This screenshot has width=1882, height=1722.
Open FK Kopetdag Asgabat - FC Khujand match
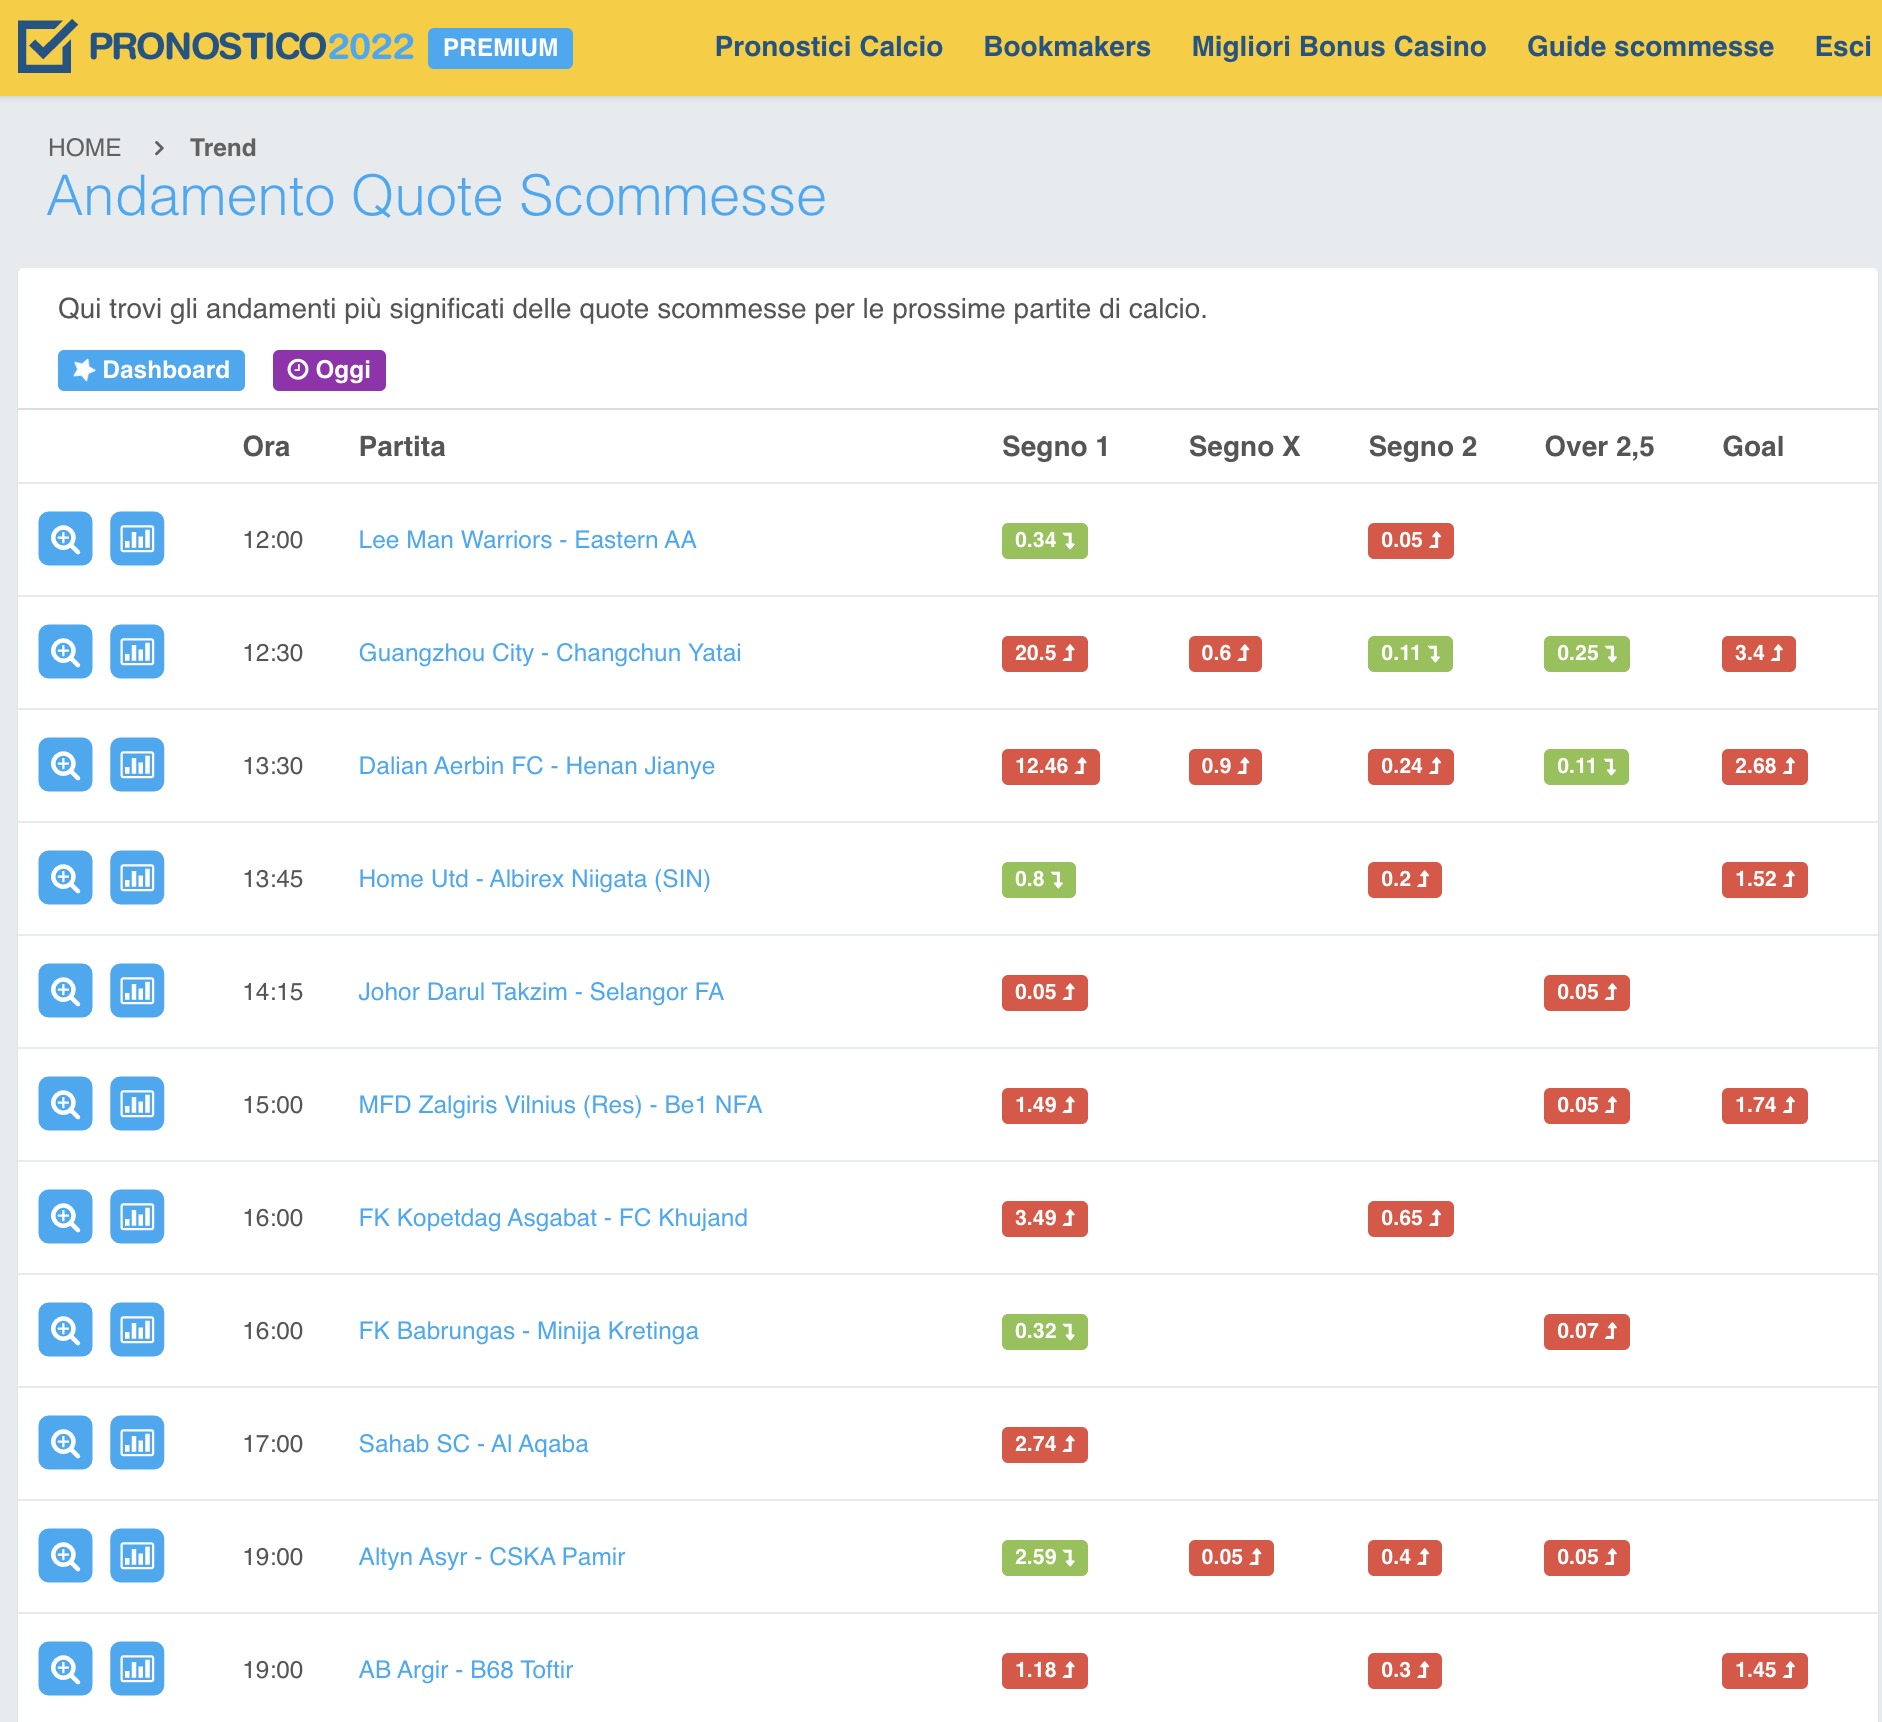click(553, 1218)
